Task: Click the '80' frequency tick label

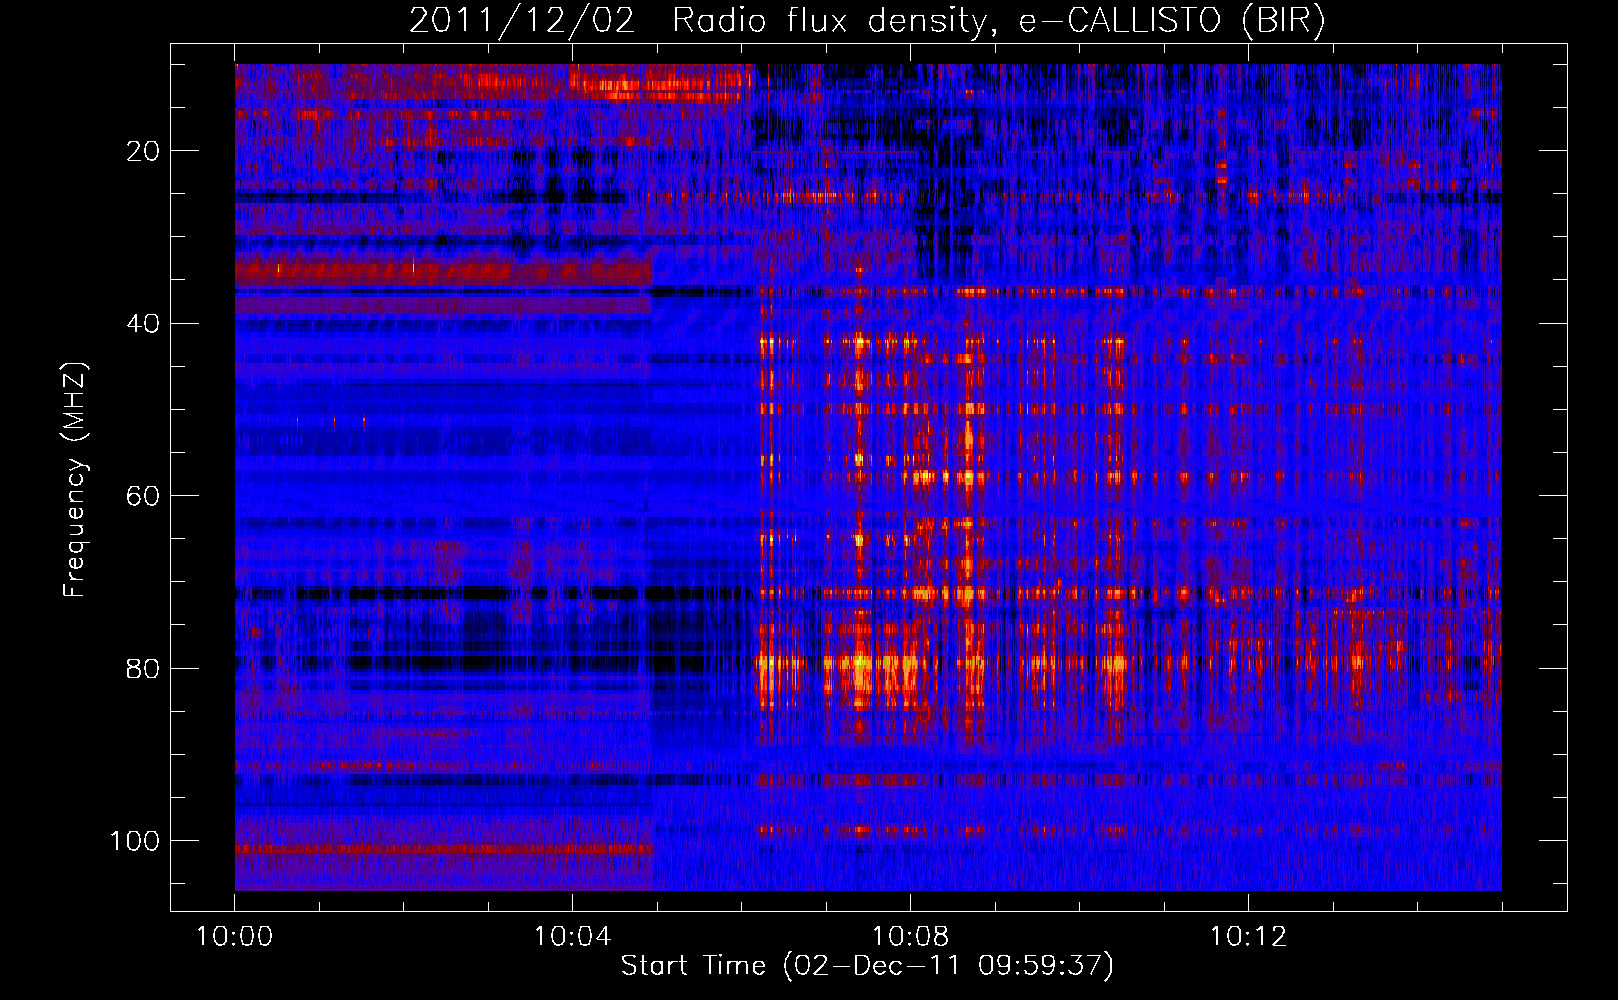Action: (144, 668)
